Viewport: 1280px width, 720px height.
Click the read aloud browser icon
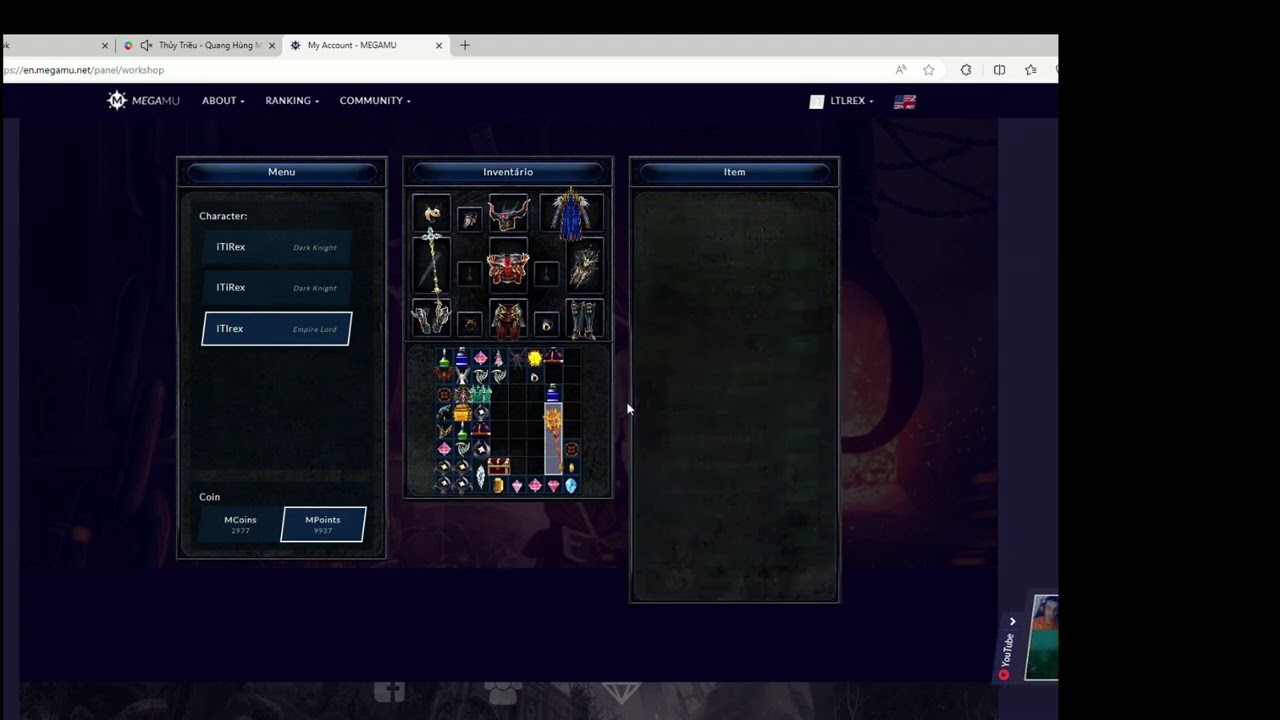(901, 70)
